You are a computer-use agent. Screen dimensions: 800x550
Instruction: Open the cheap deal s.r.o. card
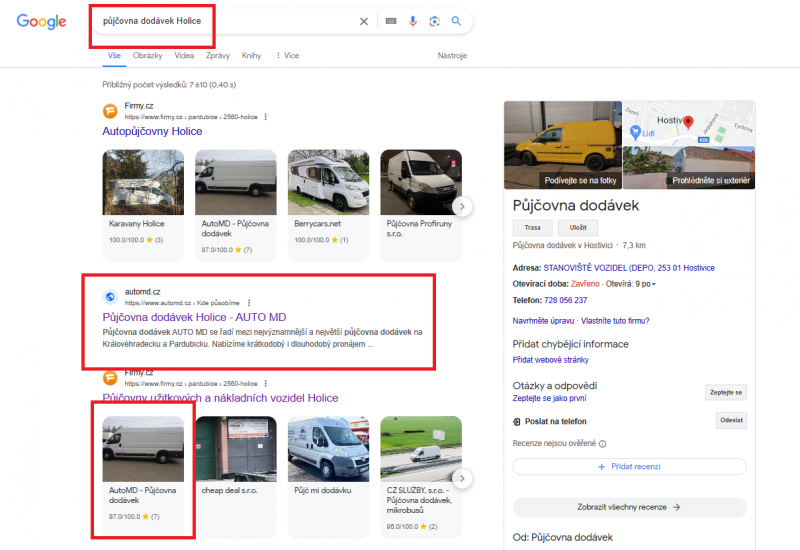[x=236, y=477]
